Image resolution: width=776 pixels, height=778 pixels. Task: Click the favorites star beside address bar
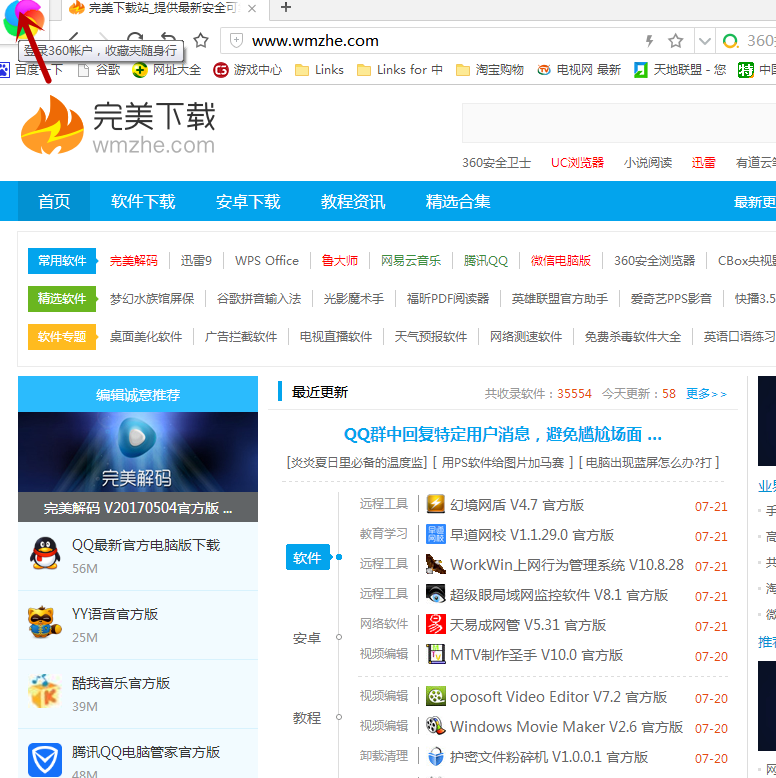pos(201,40)
